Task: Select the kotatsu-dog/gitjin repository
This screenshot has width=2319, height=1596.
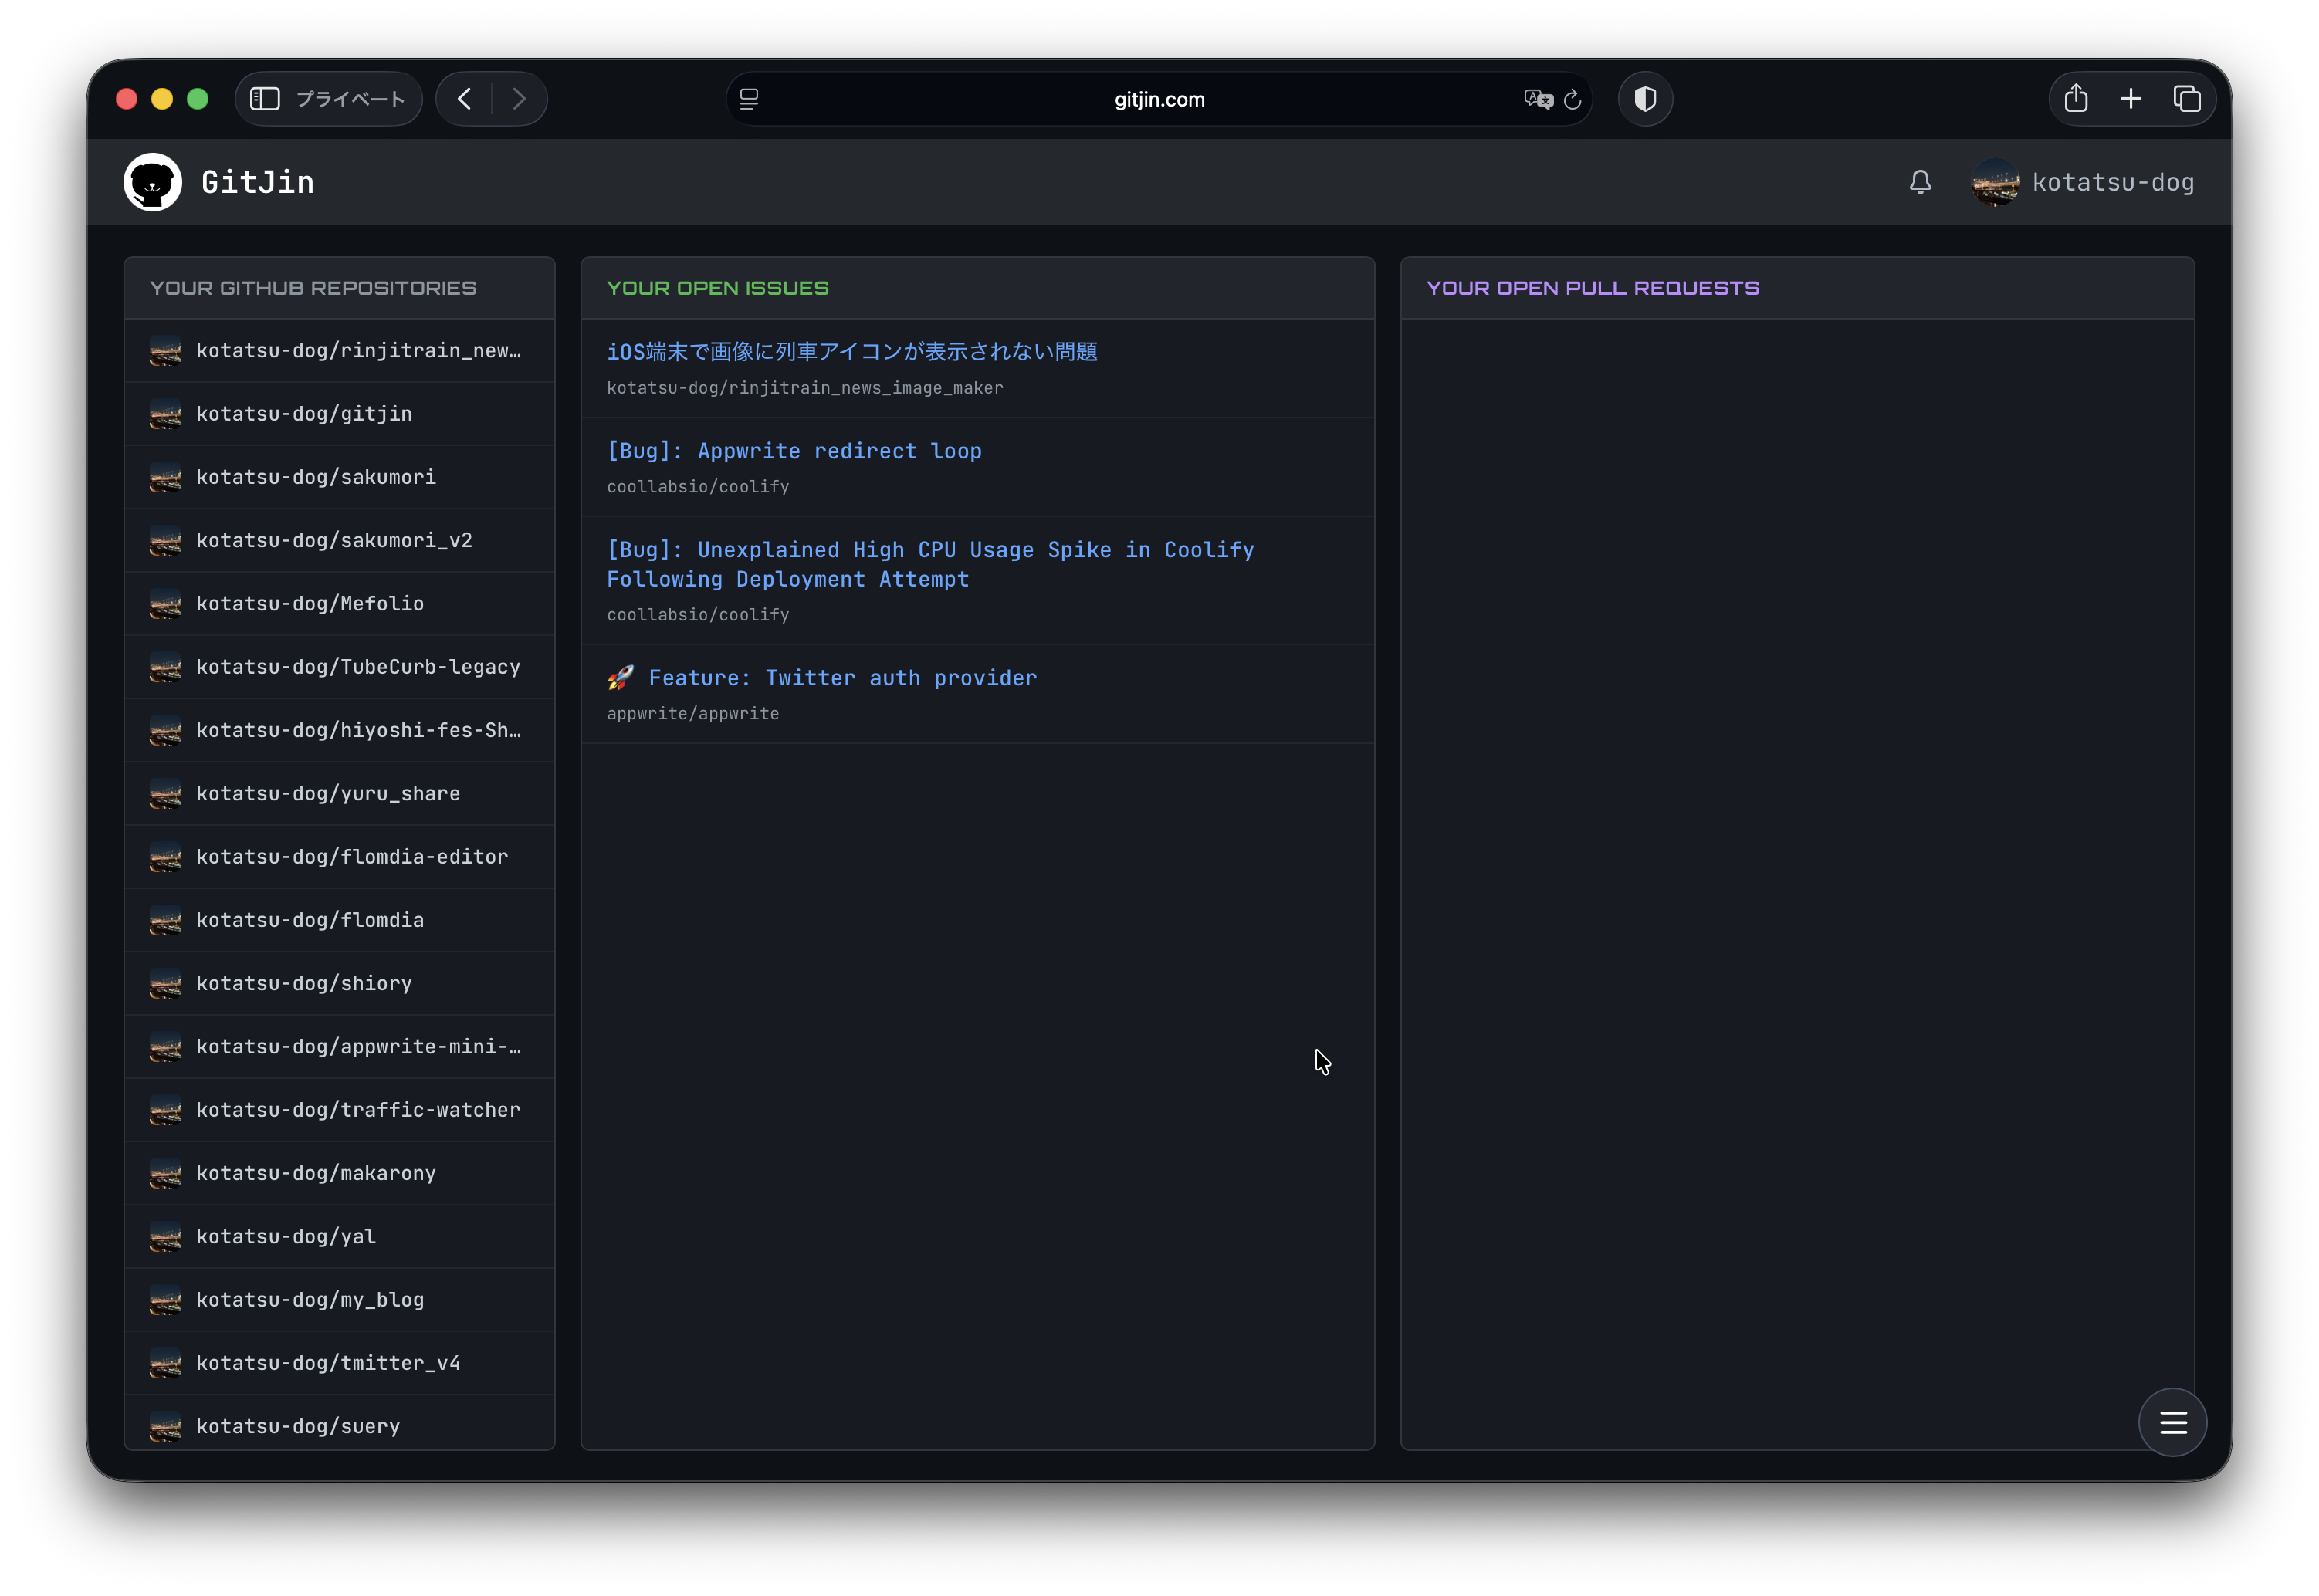Action: pos(304,413)
